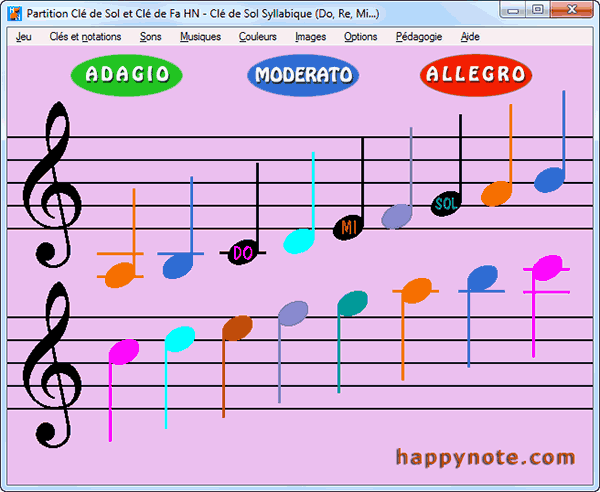Click the happynote.com link
600x492 pixels.
485,457
